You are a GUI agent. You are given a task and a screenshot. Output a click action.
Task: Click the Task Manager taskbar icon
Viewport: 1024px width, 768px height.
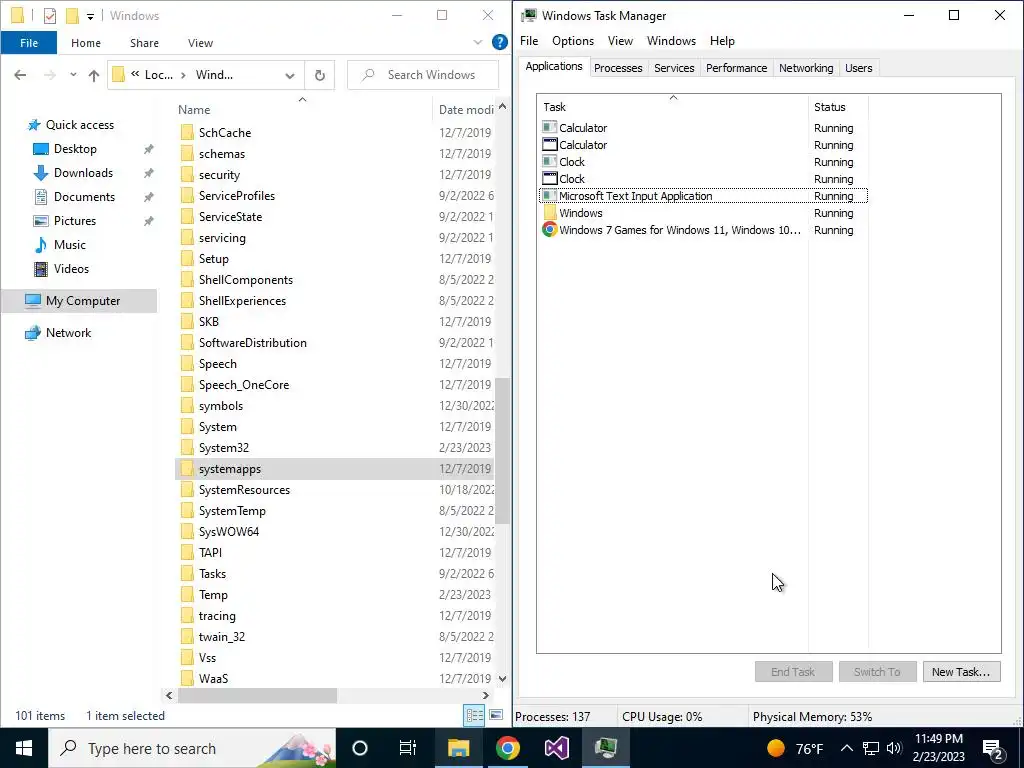coord(606,748)
